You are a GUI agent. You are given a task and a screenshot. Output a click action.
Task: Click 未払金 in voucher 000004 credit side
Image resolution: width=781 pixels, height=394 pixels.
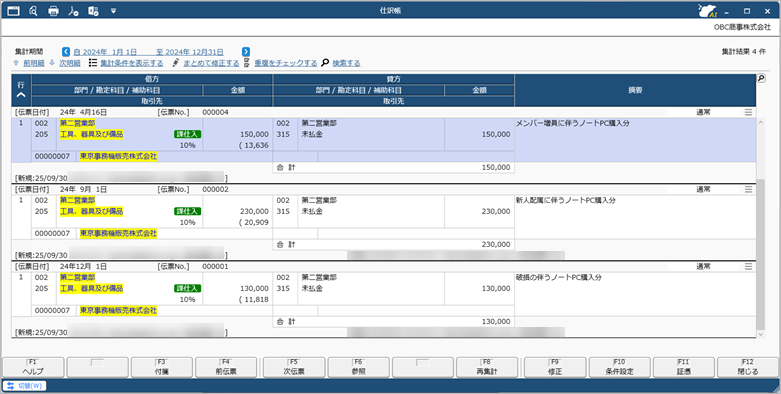(x=312, y=134)
